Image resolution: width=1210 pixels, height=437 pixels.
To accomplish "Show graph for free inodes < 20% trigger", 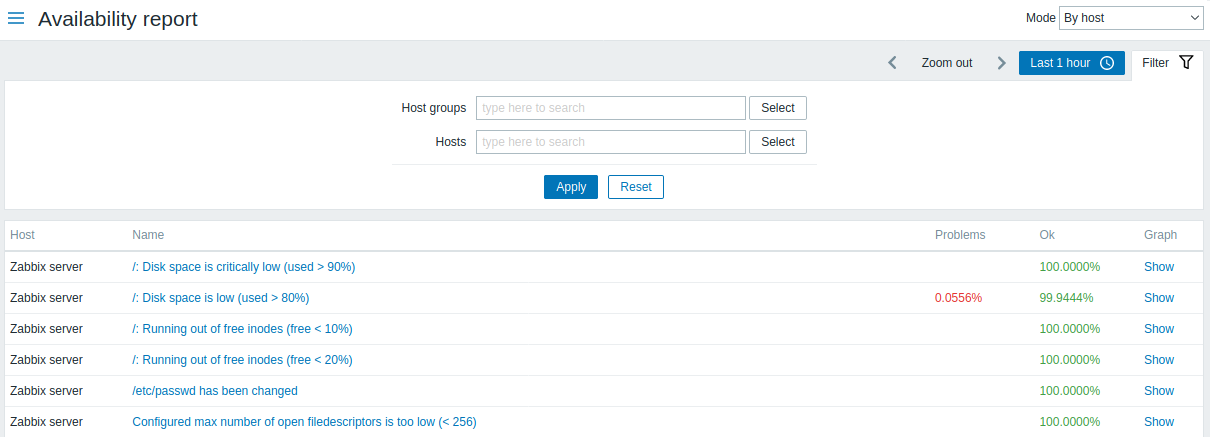I will [x=1158, y=360].
